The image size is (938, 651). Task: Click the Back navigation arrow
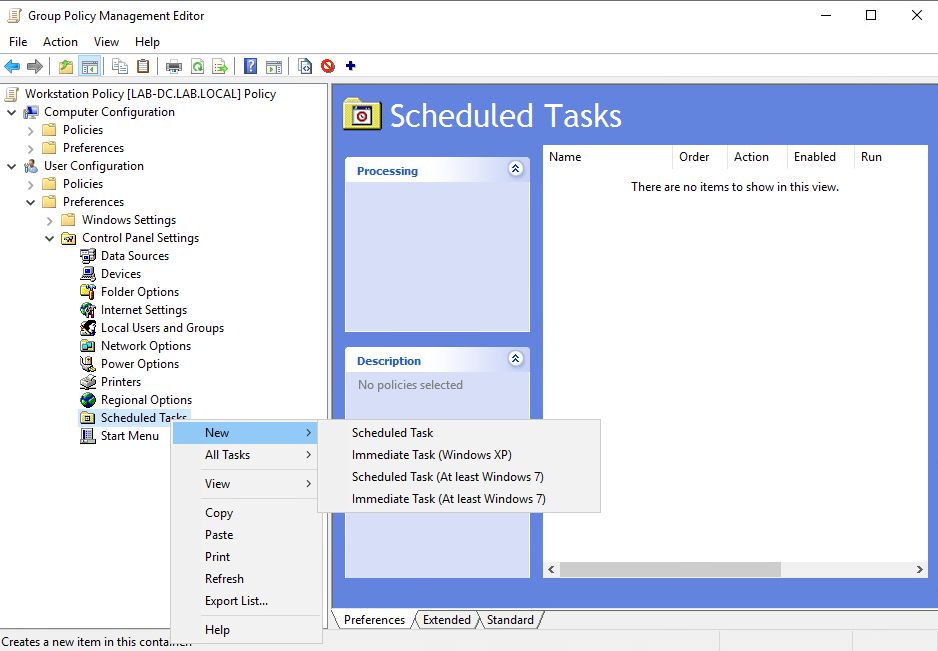pos(12,66)
